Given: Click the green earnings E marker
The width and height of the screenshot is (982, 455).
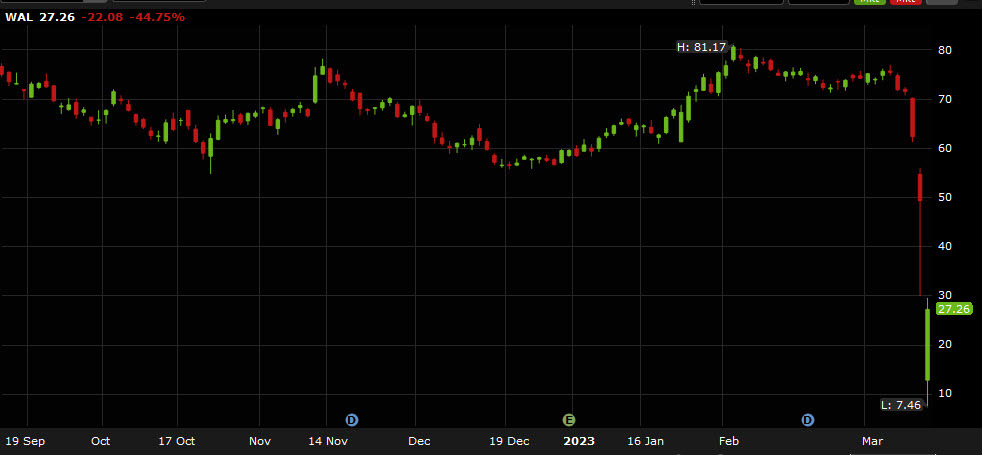Looking at the screenshot, I should tap(570, 420).
